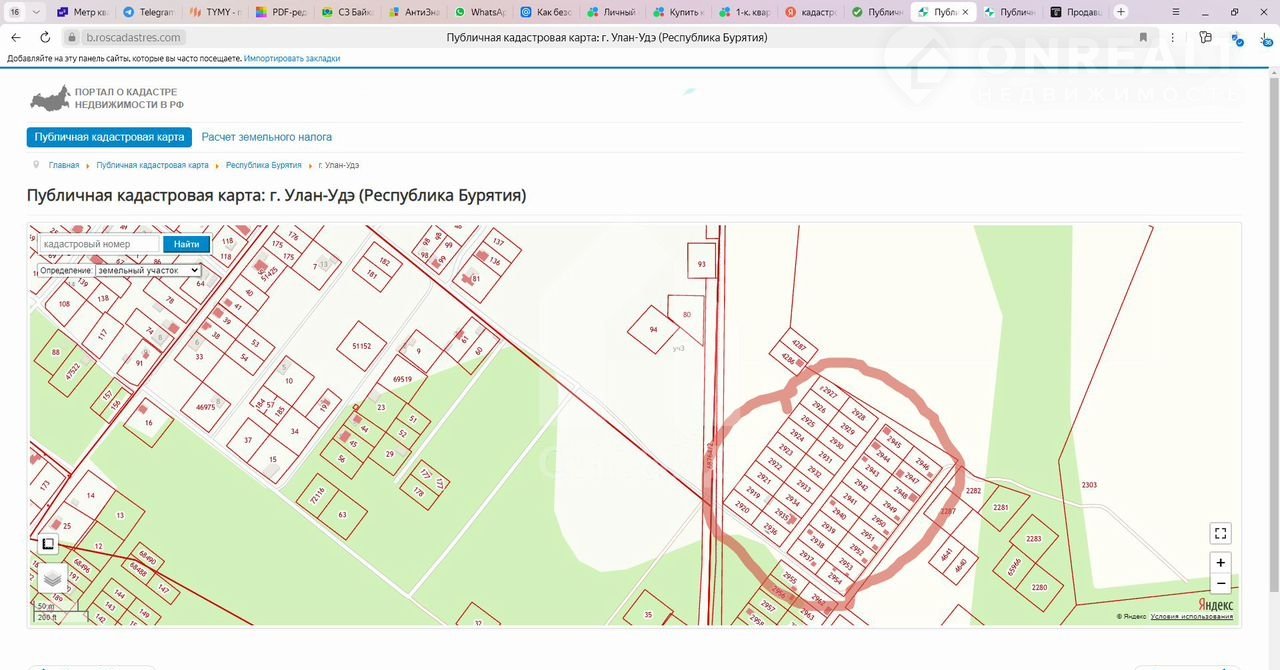Screen dimensions: 1280x670
Task: Zoom out the map with minus button
Action: coord(1219,584)
